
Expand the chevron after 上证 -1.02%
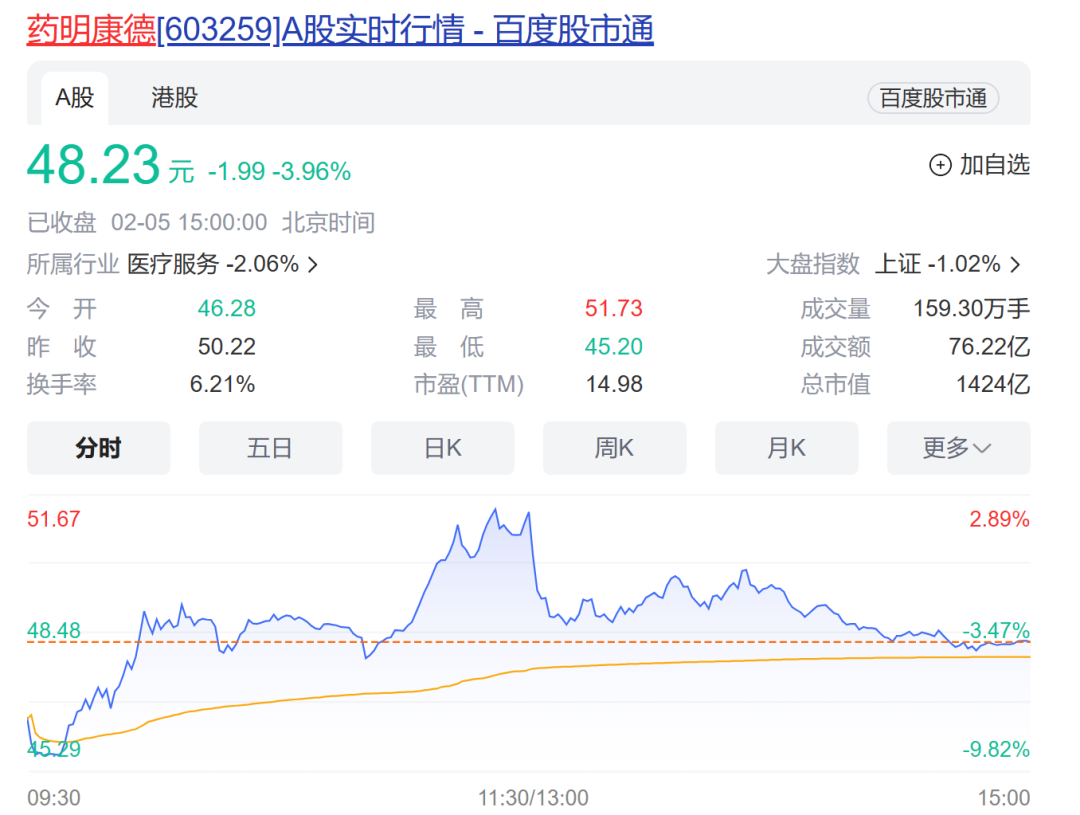pyautogui.click(x=1015, y=265)
